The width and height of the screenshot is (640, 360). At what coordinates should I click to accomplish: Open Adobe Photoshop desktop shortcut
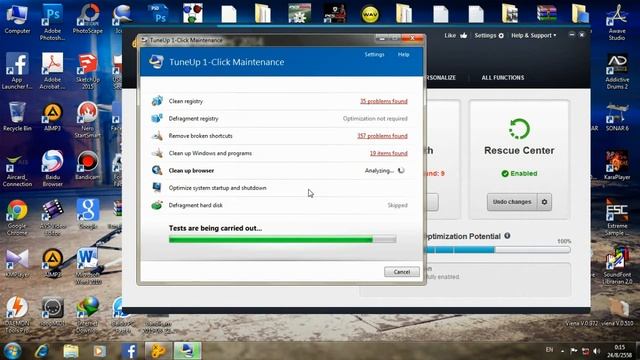[x=52, y=22]
